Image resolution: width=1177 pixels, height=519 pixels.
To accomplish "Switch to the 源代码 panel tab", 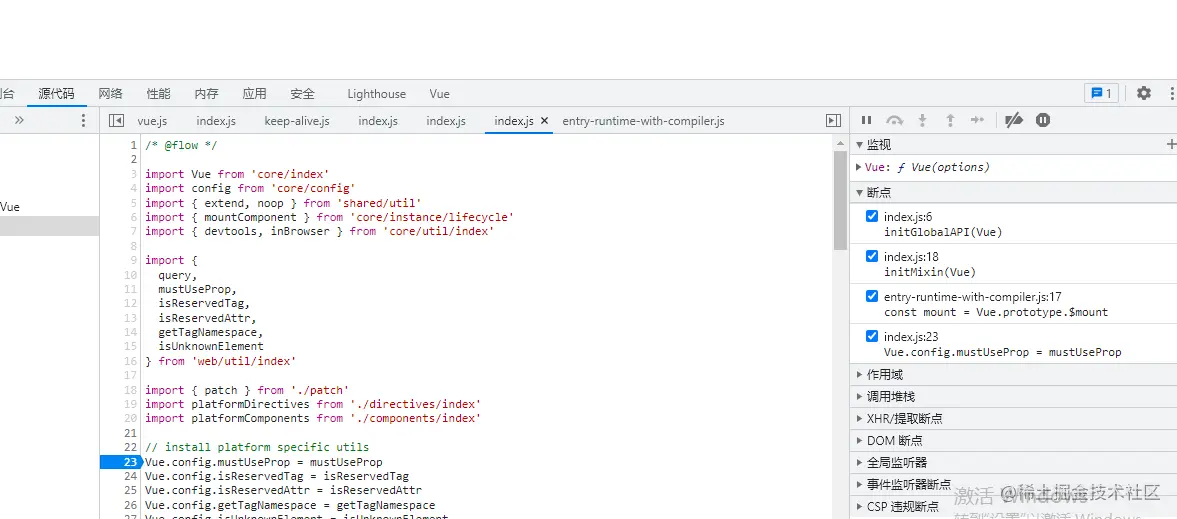I will tap(56, 94).
